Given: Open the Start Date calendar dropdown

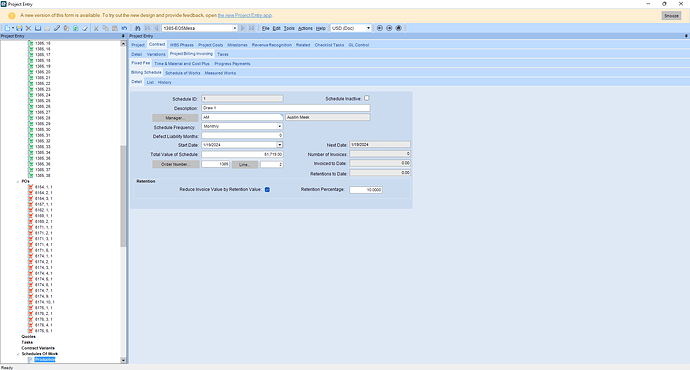Looking at the screenshot, I should pos(279,145).
